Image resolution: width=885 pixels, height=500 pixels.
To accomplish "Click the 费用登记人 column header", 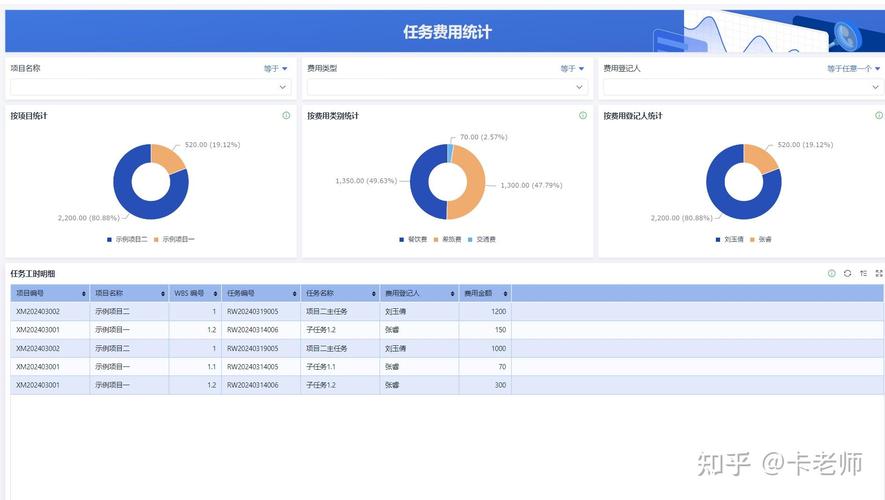I will 419,293.
